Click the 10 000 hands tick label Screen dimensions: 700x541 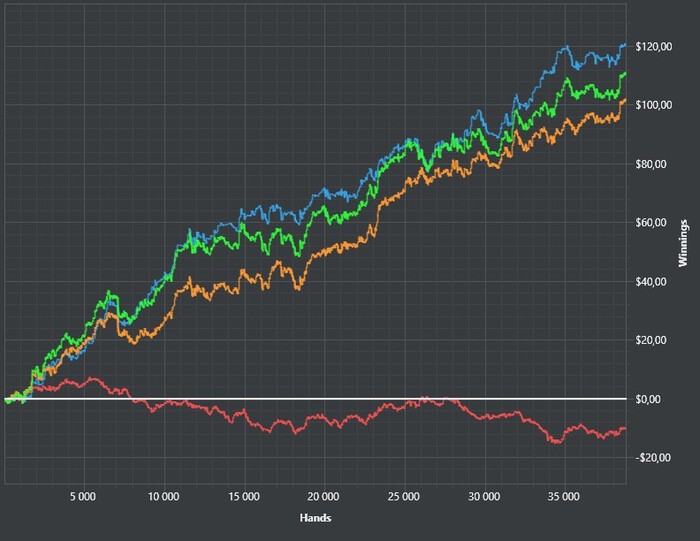point(163,496)
